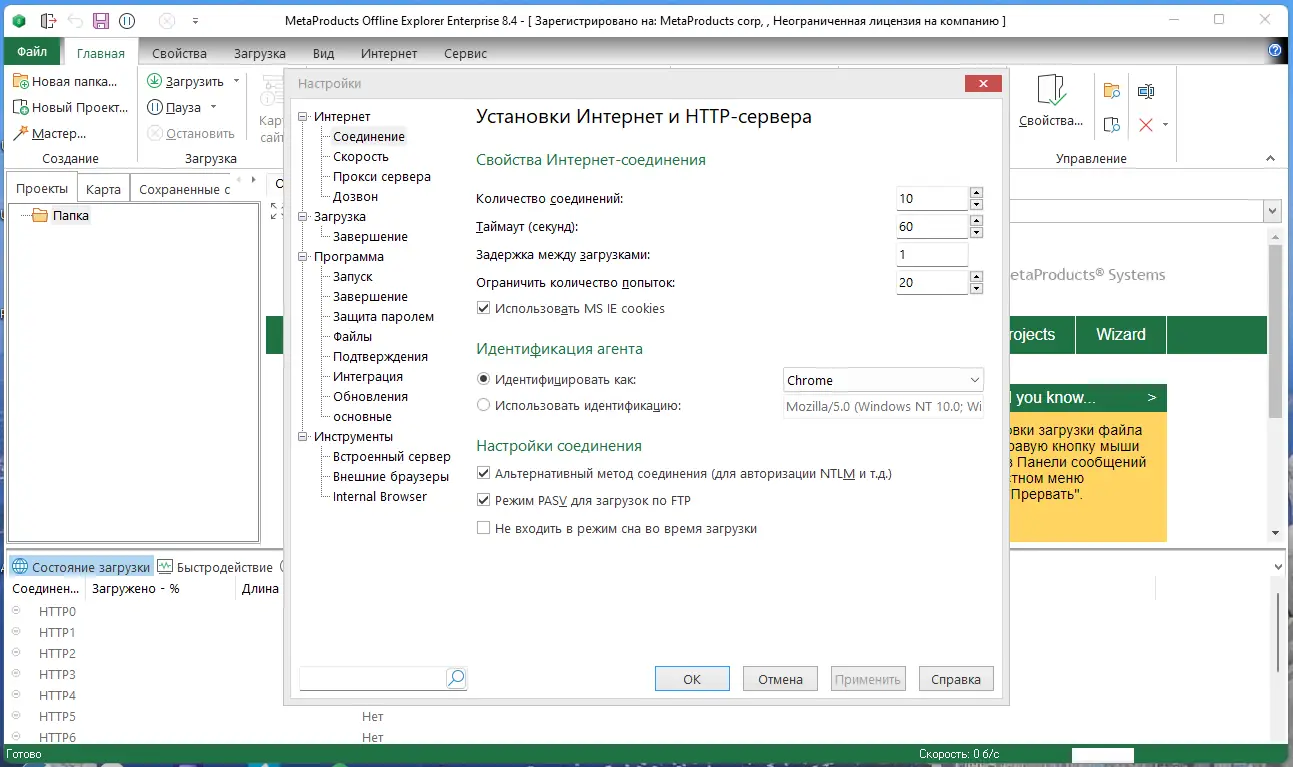The width and height of the screenshot is (1293, 767).
Task: Click the pause icon in the quick access toolbar
Action: click(x=127, y=20)
